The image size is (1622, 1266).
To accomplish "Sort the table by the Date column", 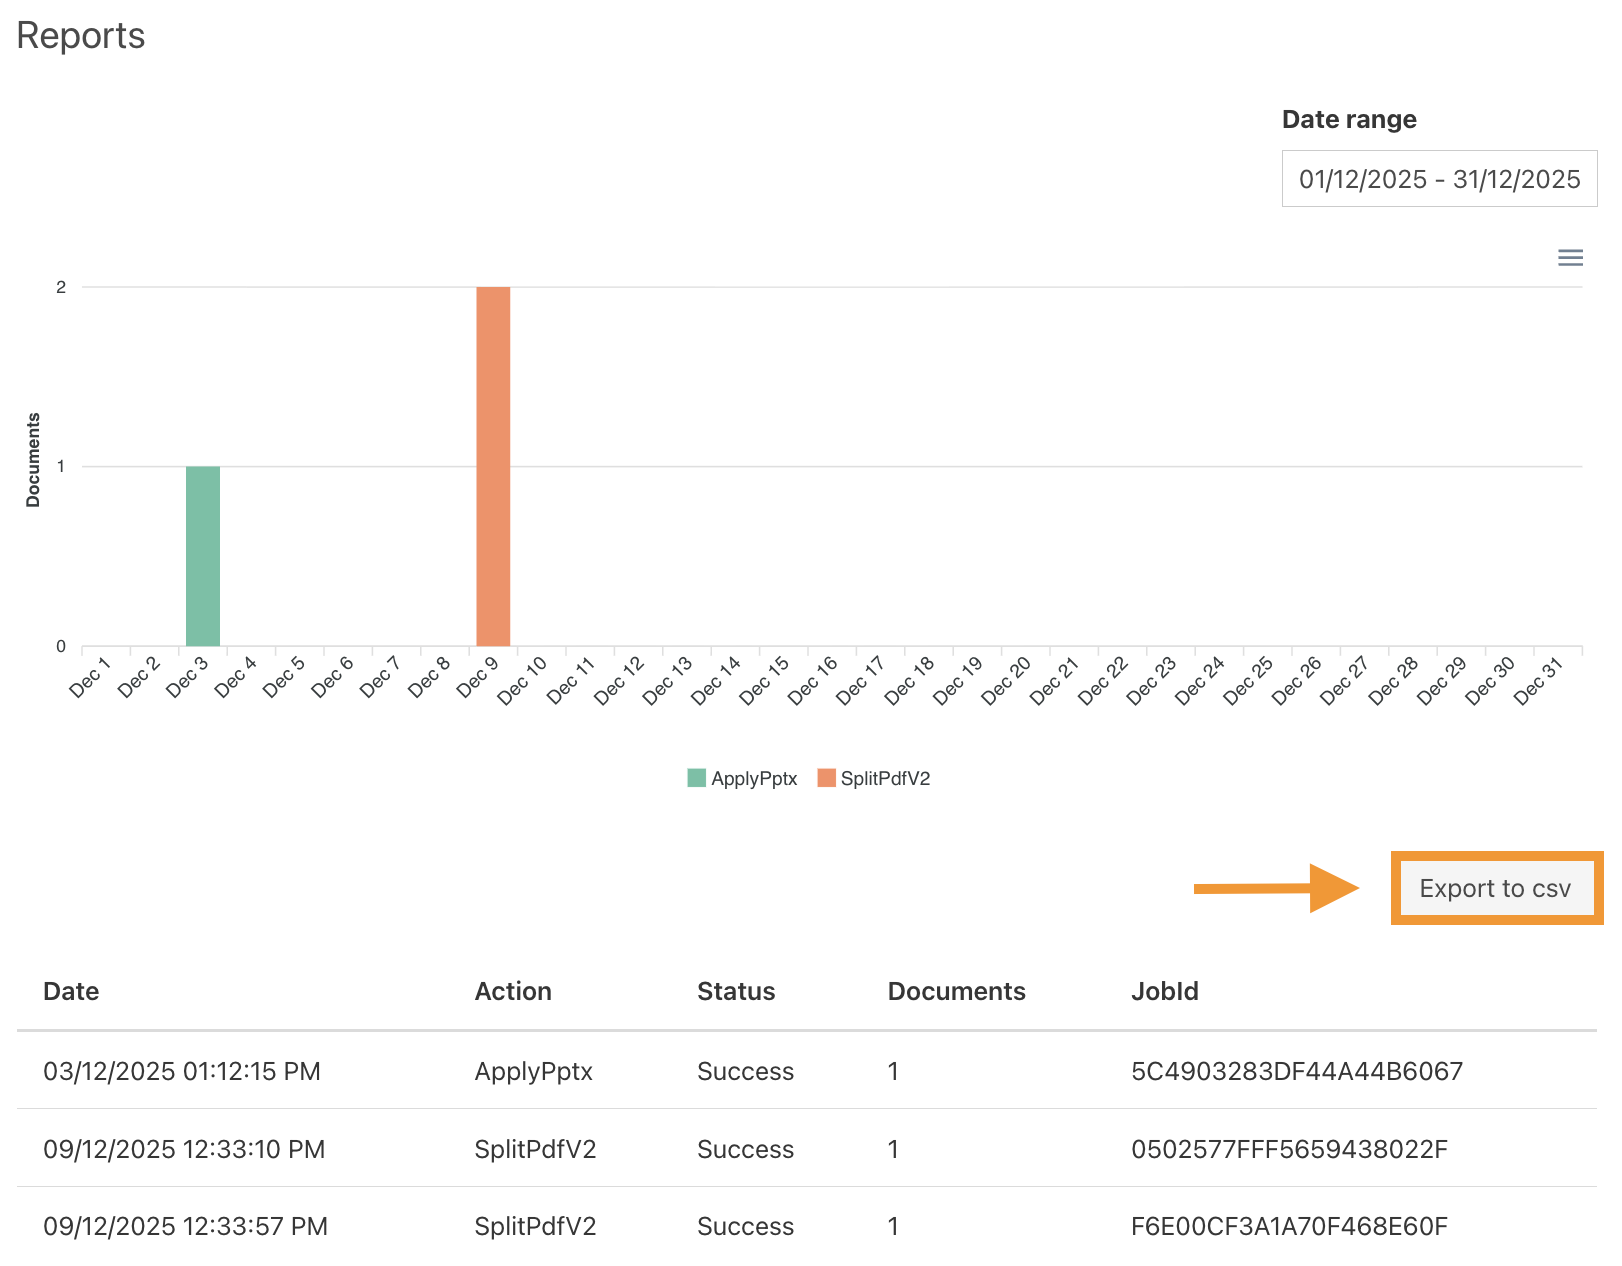I will click(x=70, y=991).
